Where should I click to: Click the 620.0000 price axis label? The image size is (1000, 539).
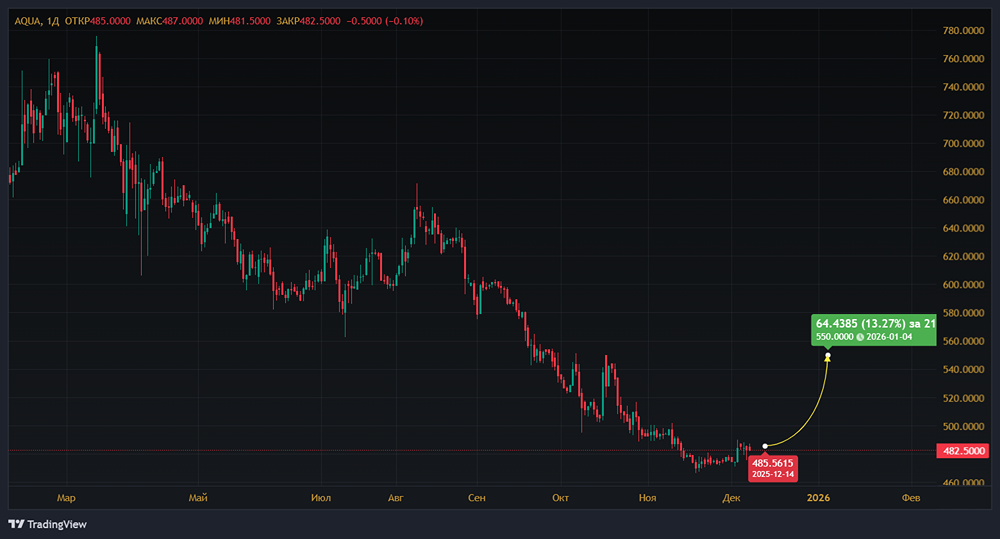tap(963, 256)
